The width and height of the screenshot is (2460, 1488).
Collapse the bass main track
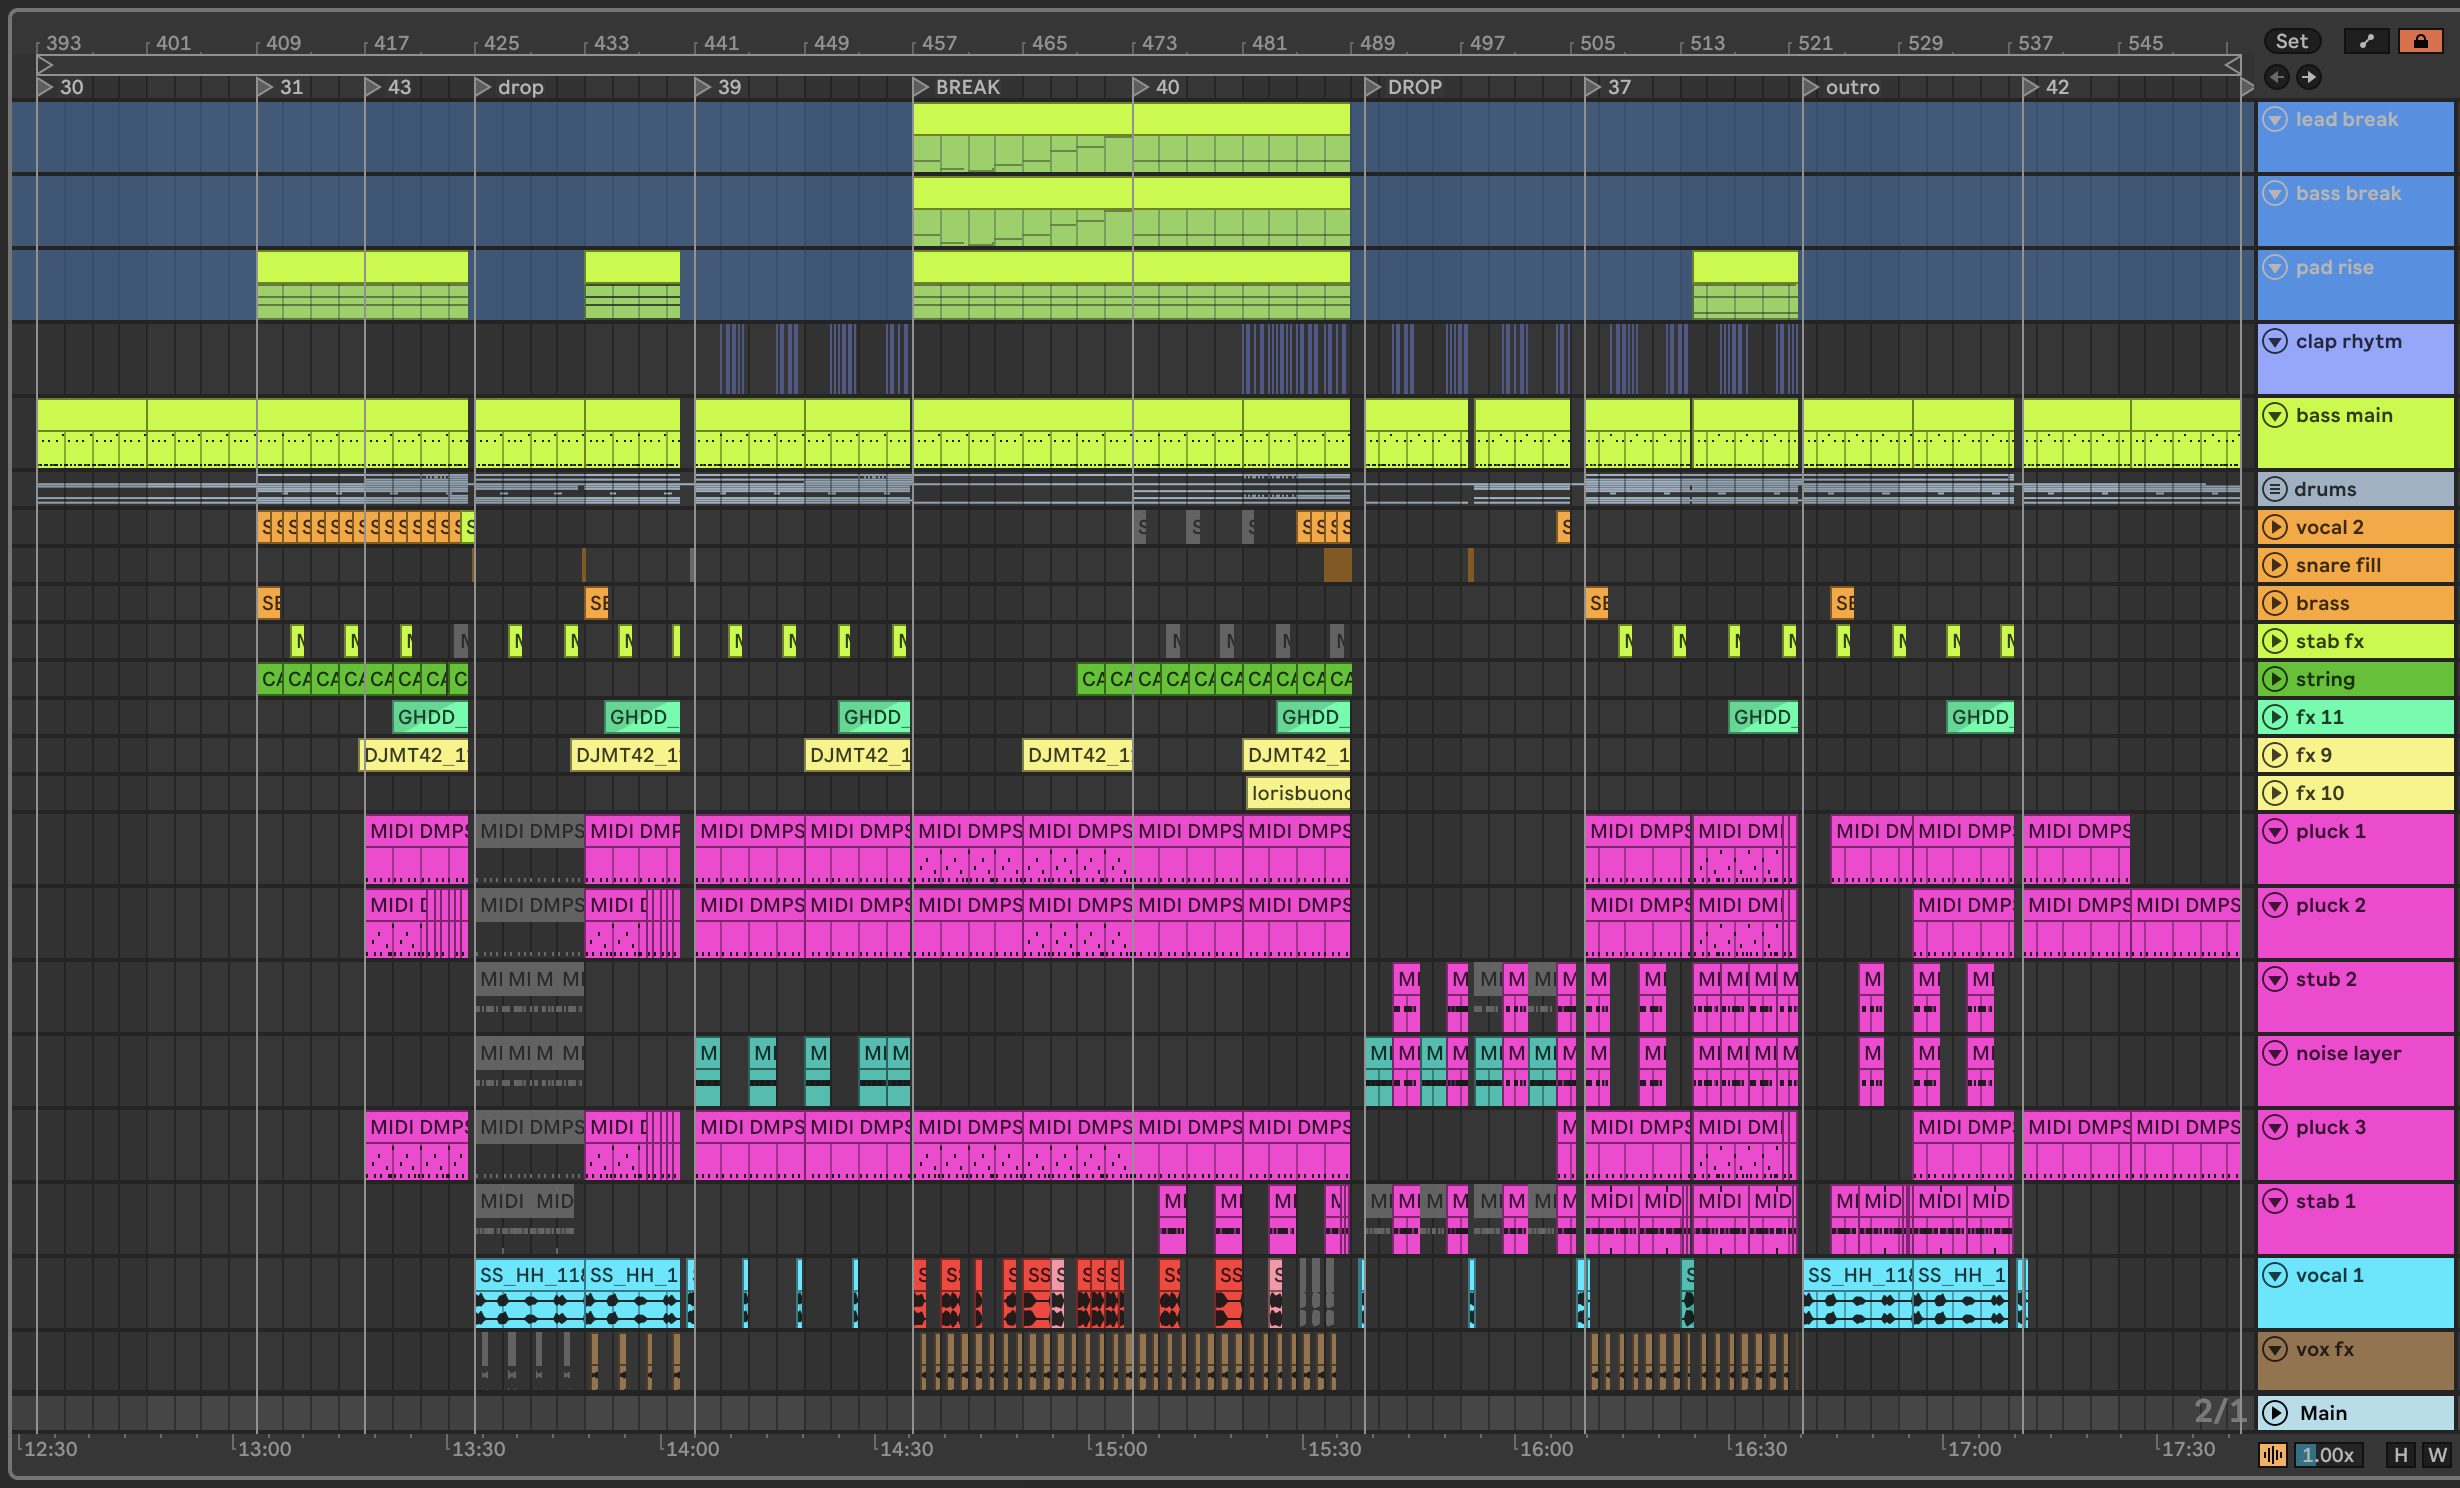pyautogui.click(x=2275, y=415)
